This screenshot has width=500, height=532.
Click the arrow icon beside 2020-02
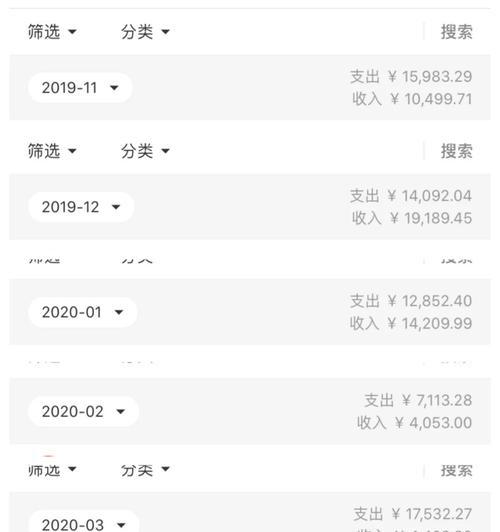(x=120, y=412)
